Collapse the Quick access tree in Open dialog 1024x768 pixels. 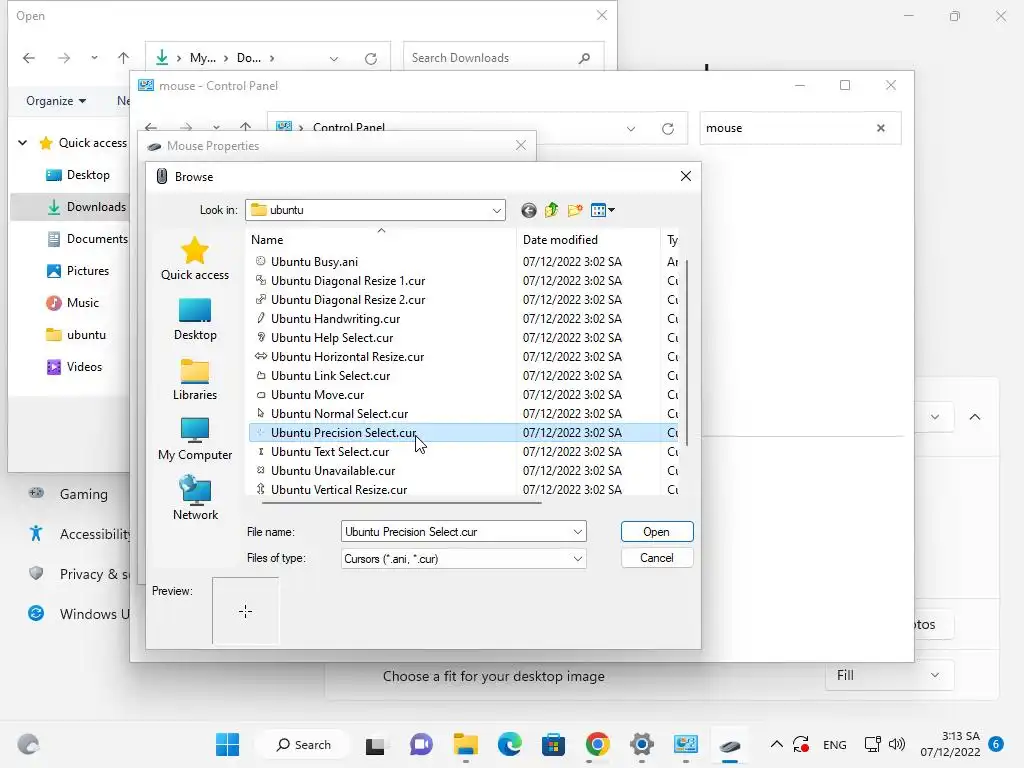coord(23,142)
